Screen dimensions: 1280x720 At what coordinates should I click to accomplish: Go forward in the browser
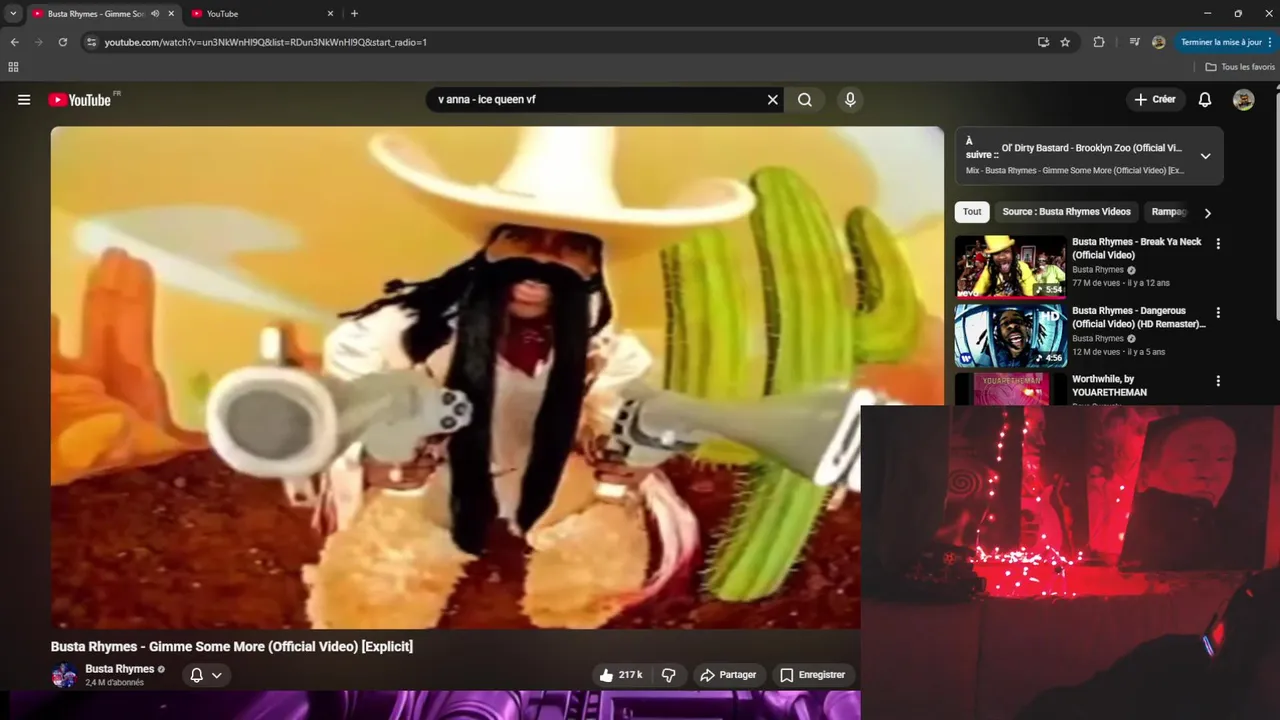click(x=39, y=42)
